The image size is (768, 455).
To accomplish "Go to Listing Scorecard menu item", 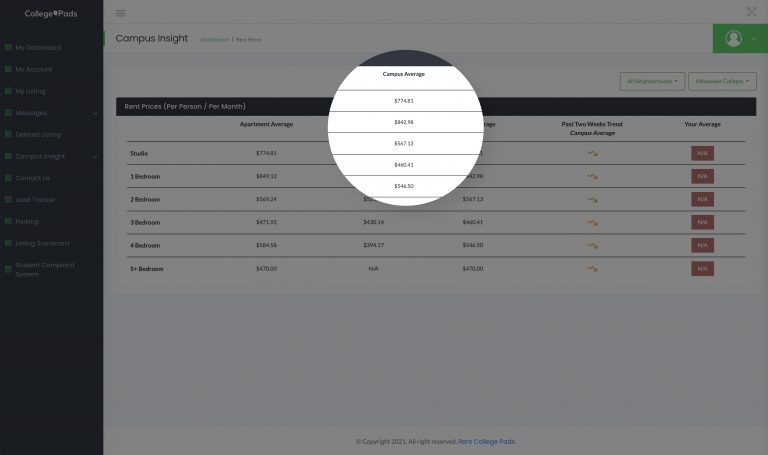I will pos(42,243).
